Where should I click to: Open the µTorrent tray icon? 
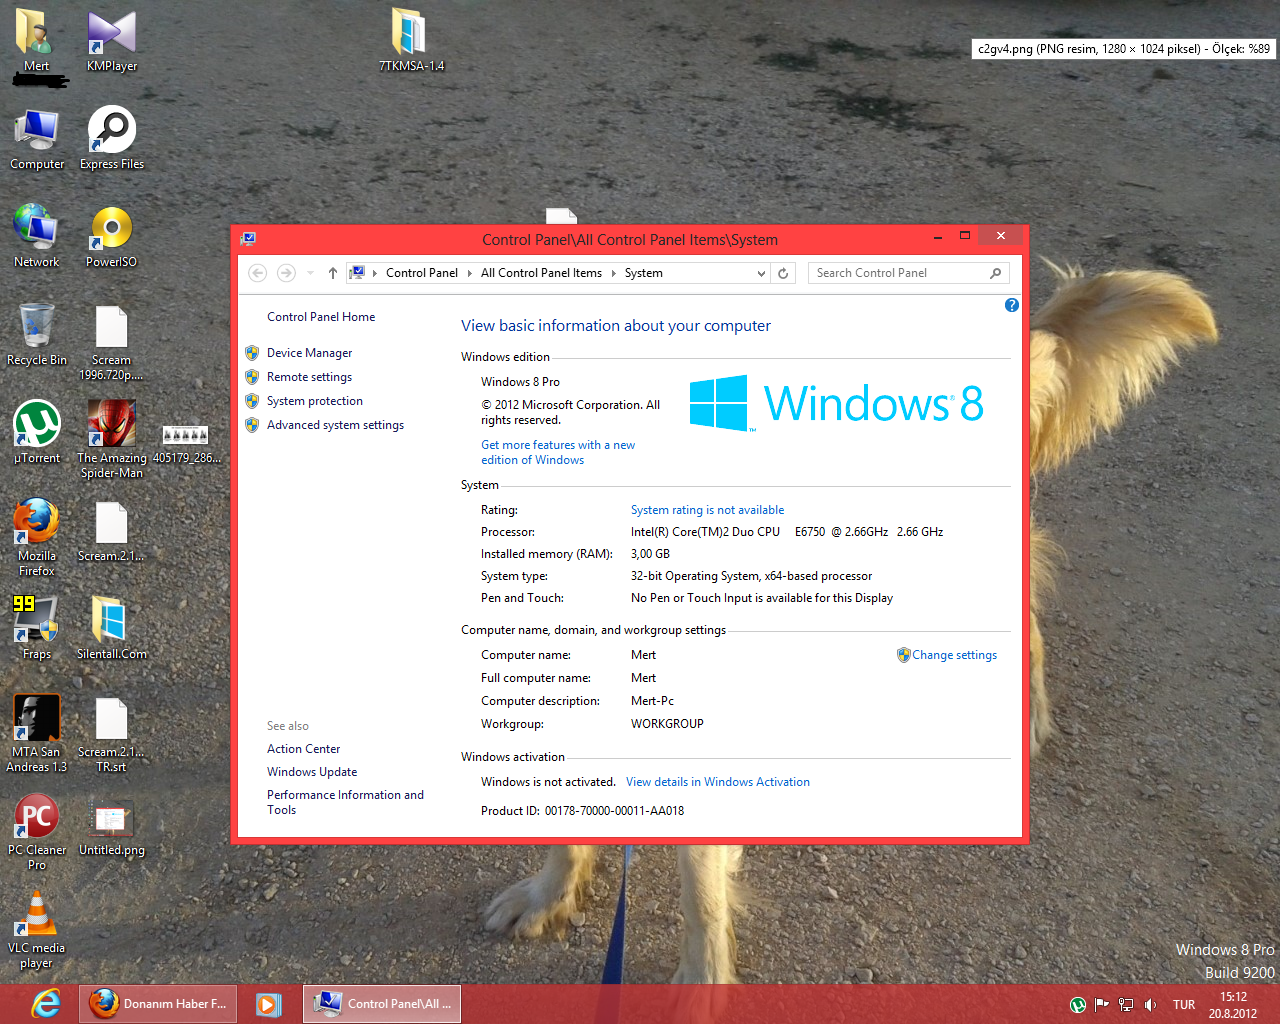pos(1078,1005)
